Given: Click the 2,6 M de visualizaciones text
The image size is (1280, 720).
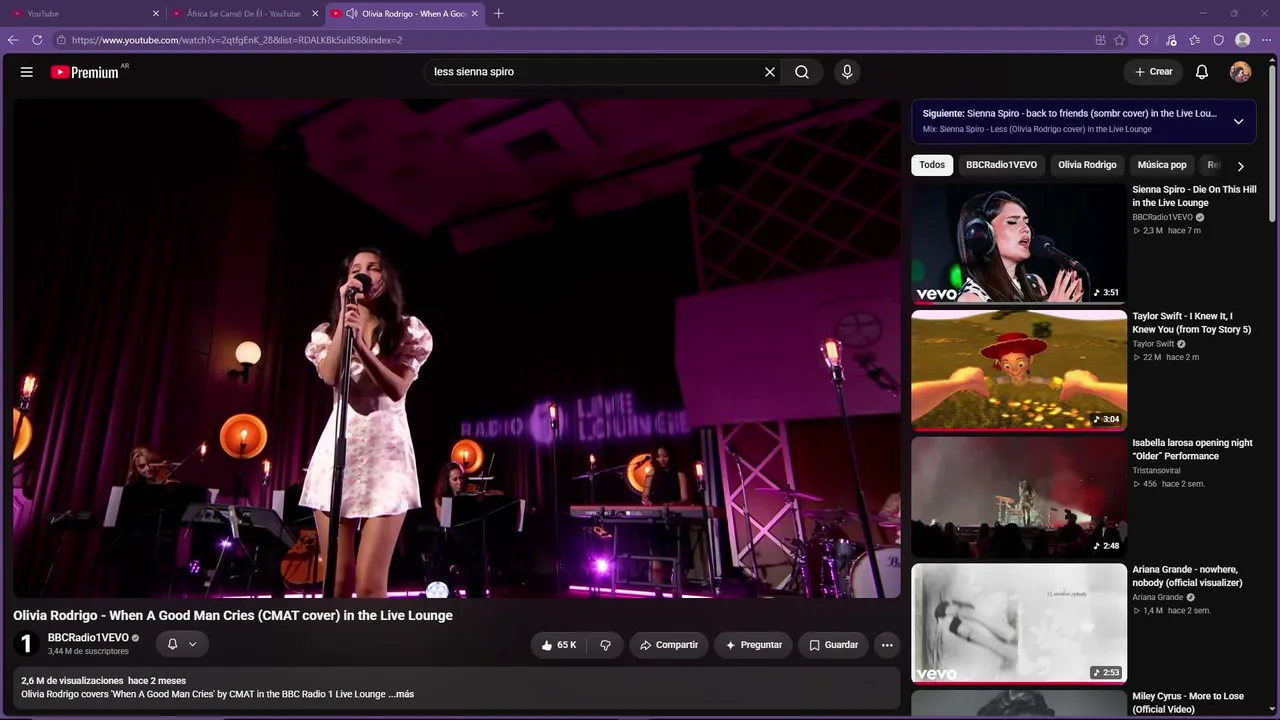Looking at the screenshot, I should point(72,681).
